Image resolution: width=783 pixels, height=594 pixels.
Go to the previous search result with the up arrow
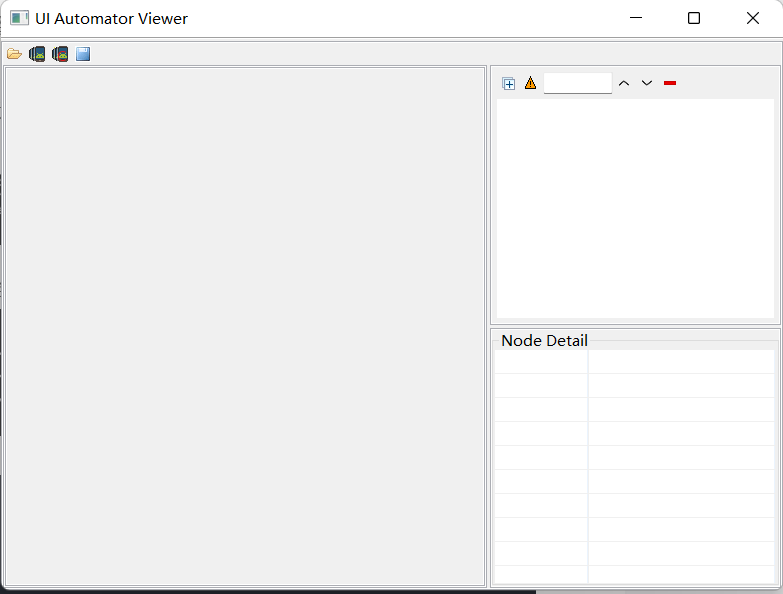[x=624, y=83]
